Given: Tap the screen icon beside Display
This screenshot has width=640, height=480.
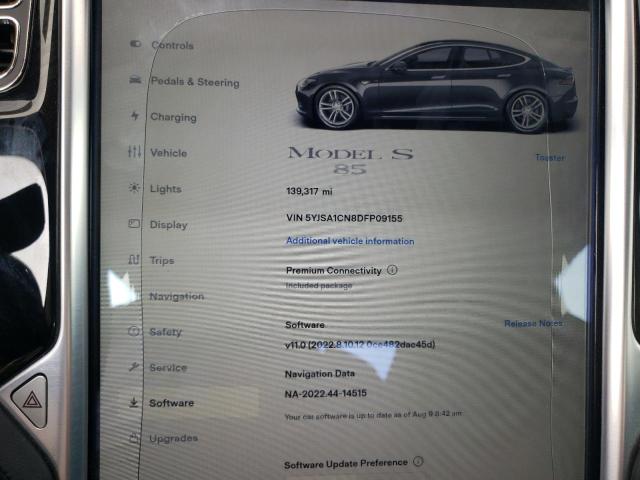Looking at the screenshot, I should pyautogui.click(x=134, y=223).
